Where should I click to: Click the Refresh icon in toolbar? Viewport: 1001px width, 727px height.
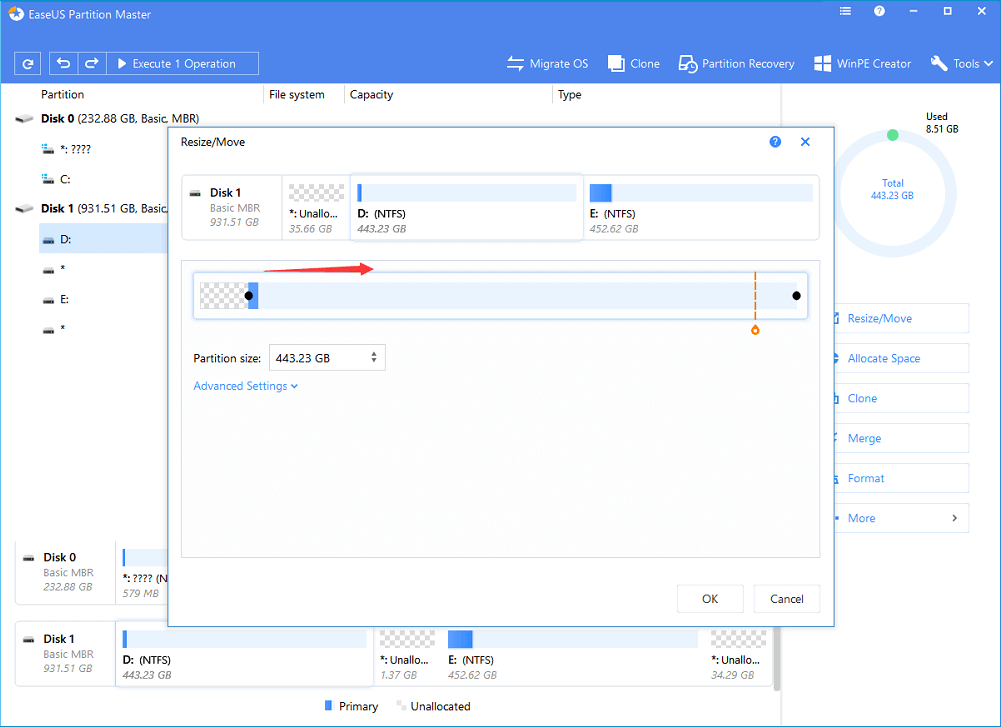28,64
